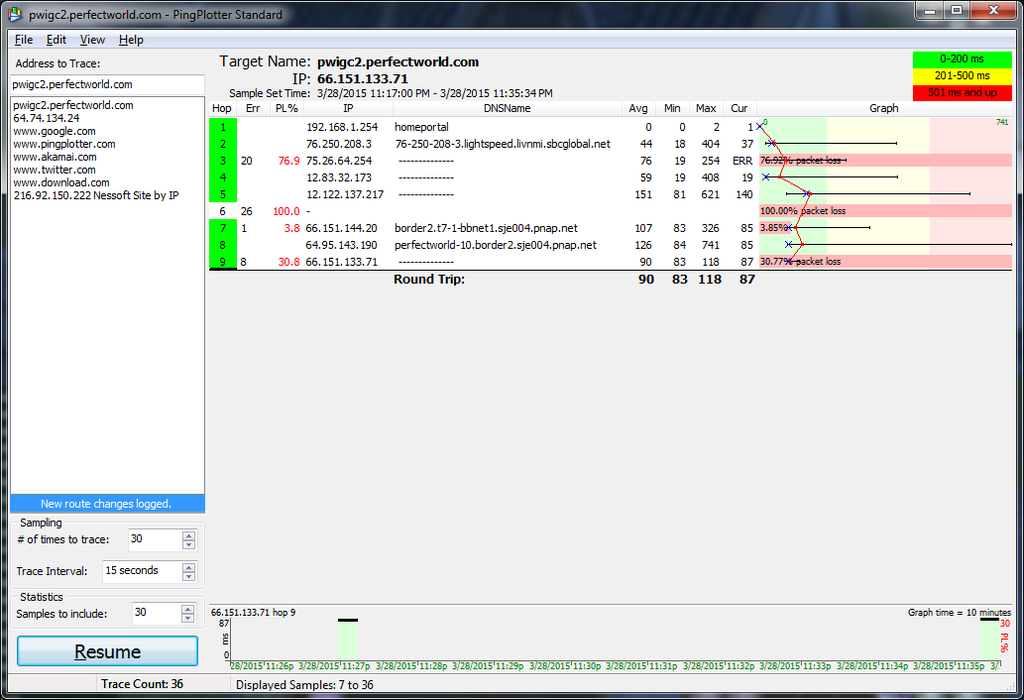The height and width of the screenshot is (700, 1024).
Task: Click the Avg column header
Action: click(638, 108)
